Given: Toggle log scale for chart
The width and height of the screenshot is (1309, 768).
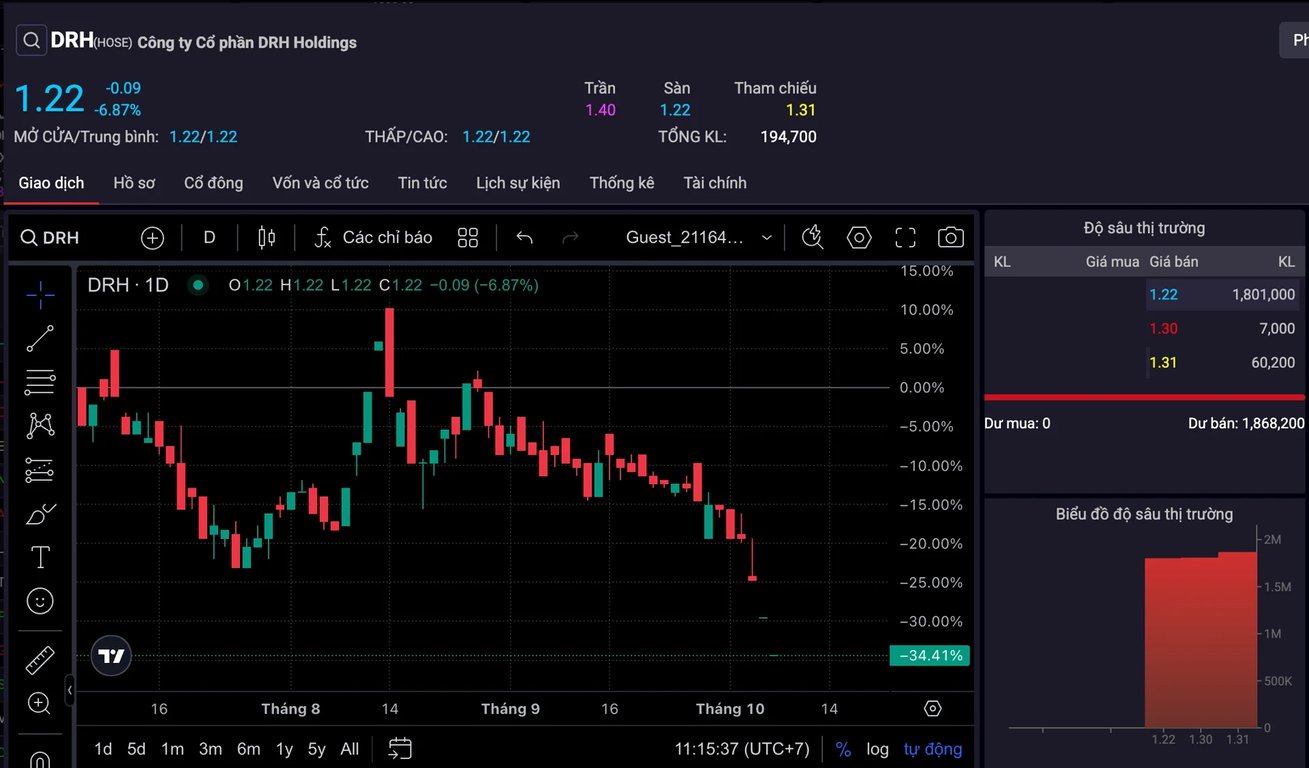Looking at the screenshot, I should [877, 749].
